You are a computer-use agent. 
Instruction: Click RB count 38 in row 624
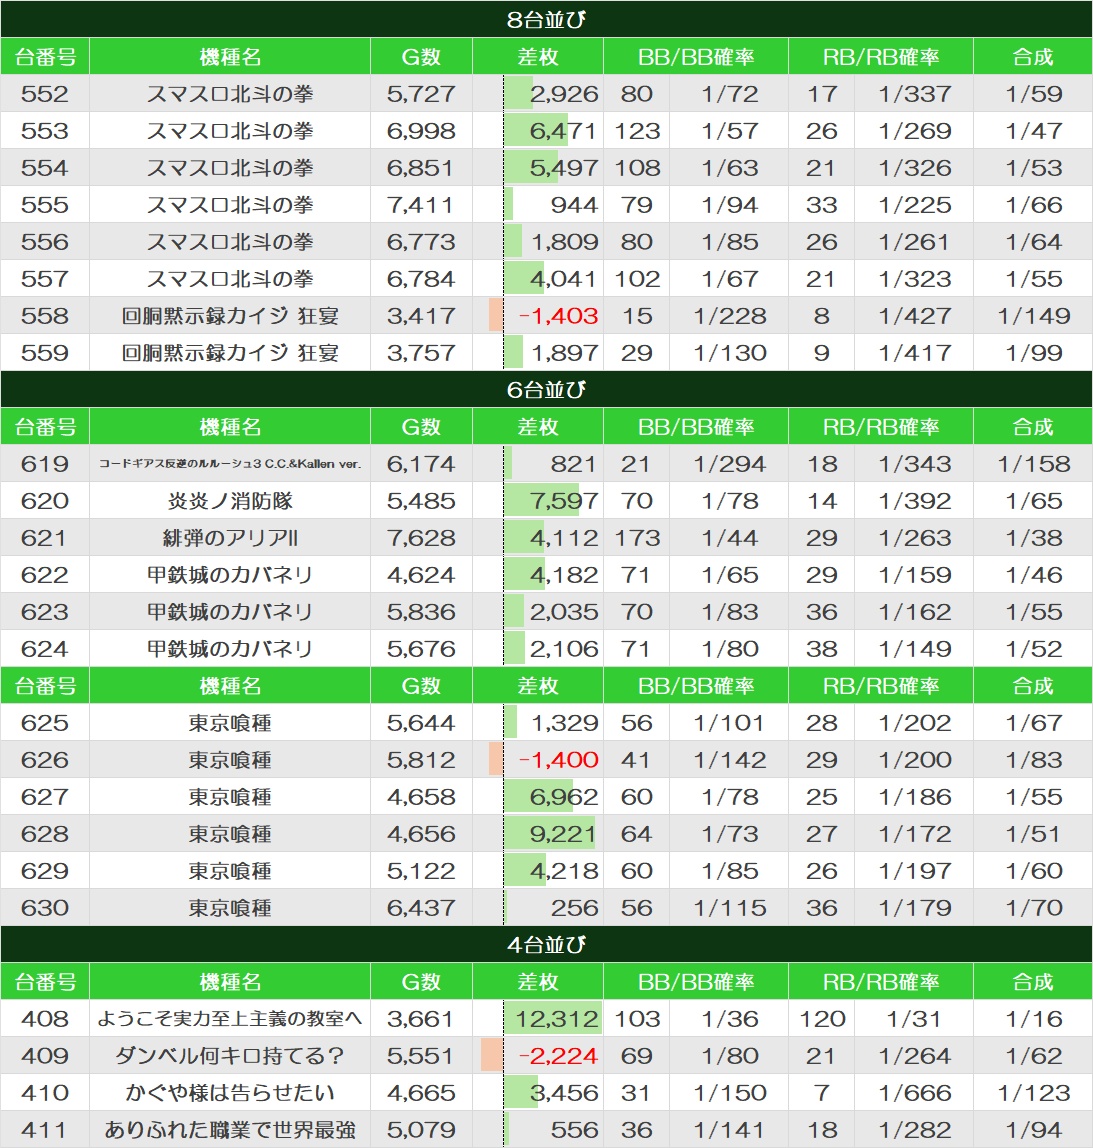click(x=822, y=649)
